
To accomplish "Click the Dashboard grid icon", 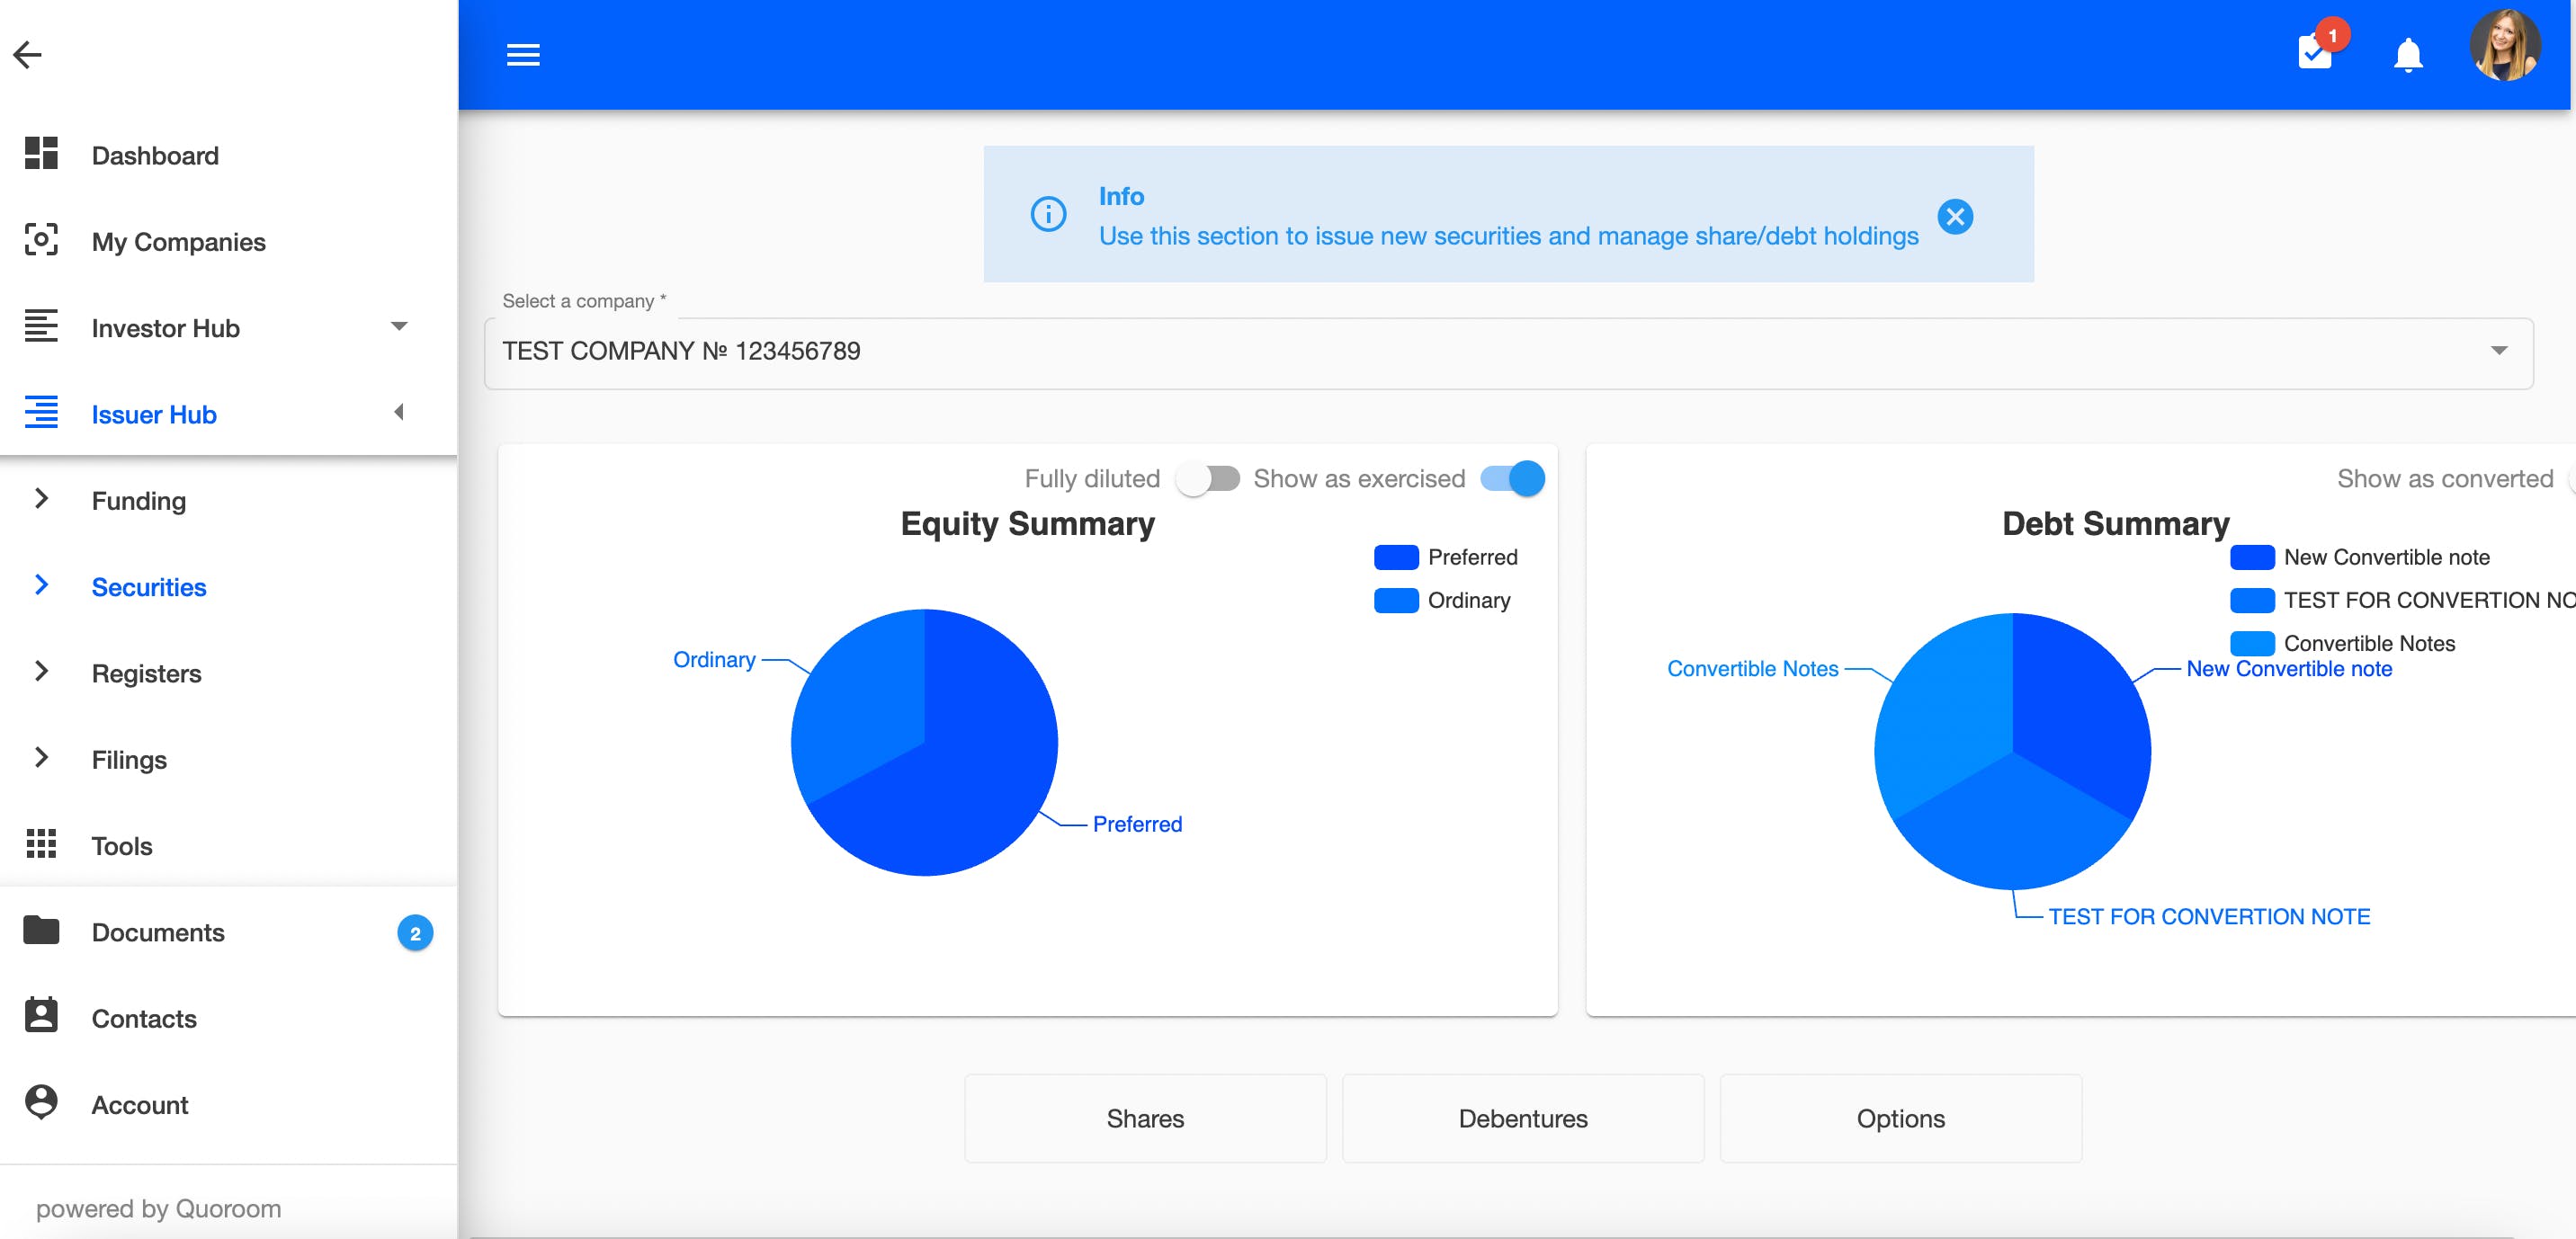I will click(41, 154).
